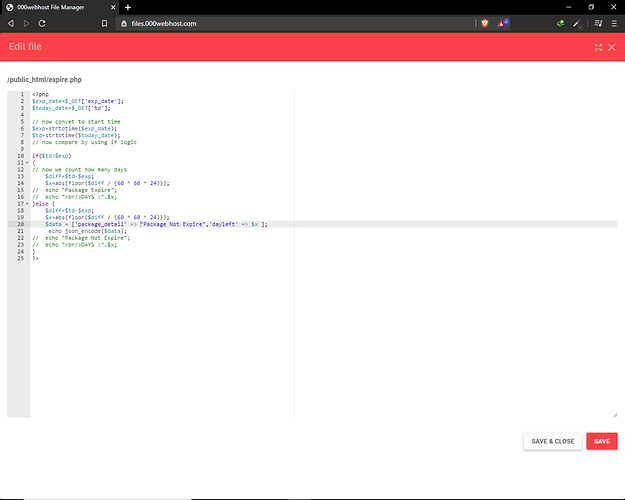Click 'echo json_encode($data);' on line 21

(x=88, y=231)
